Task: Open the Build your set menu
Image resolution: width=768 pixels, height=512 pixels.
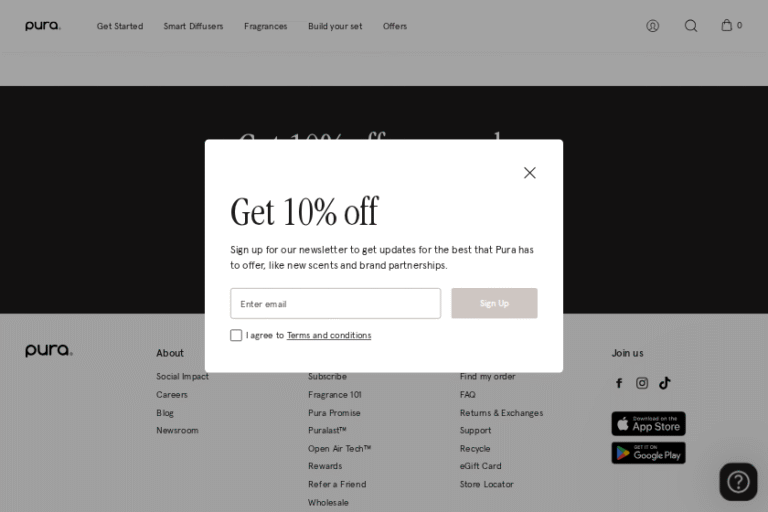Action: click(335, 26)
